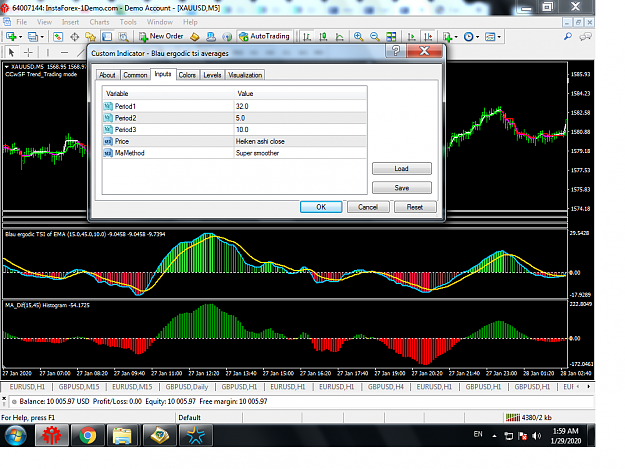This screenshot has height=469, width=625.
Task: Open the Charts menu
Action: coord(99,22)
